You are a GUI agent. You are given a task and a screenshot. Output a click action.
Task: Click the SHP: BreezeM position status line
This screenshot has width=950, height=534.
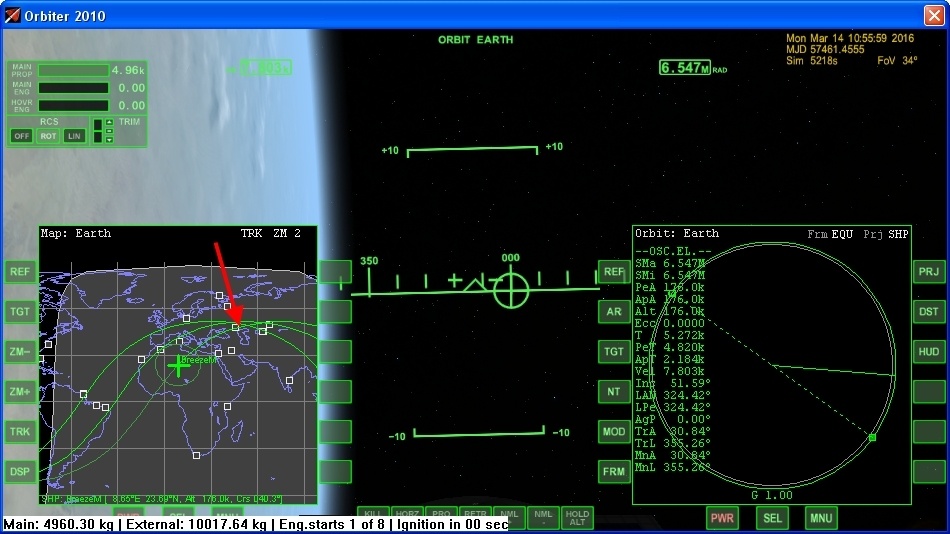pyautogui.click(x=162, y=499)
